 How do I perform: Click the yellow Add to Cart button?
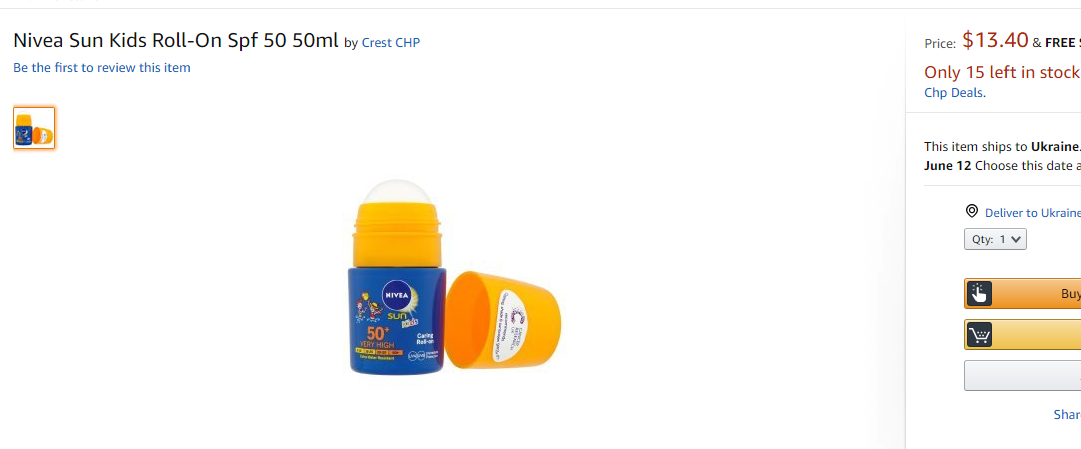(x=1022, y=335)
